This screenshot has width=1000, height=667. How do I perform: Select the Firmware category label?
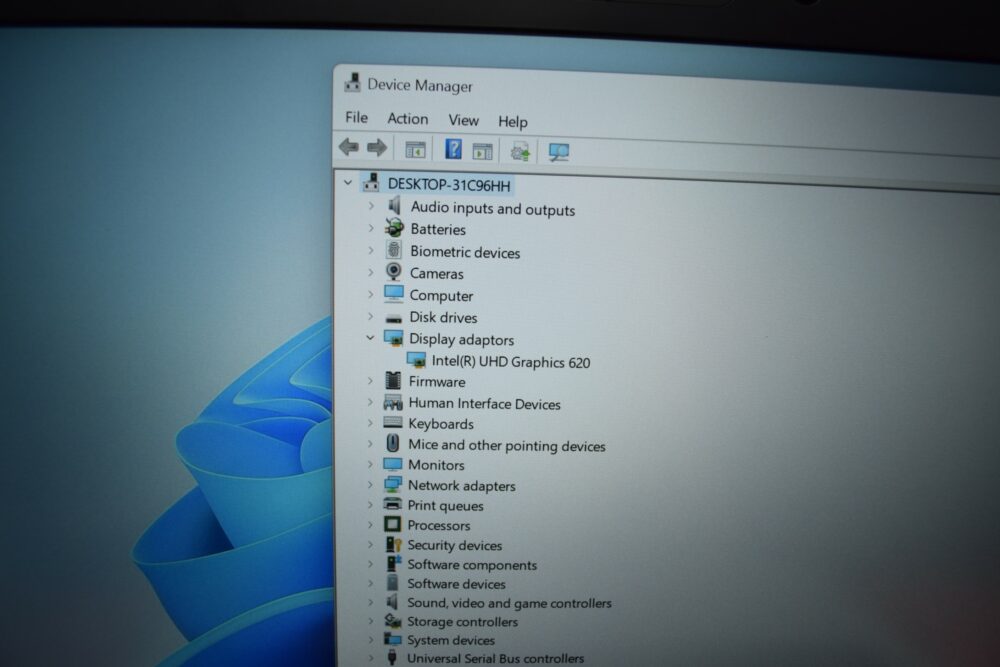coord(437,381)
